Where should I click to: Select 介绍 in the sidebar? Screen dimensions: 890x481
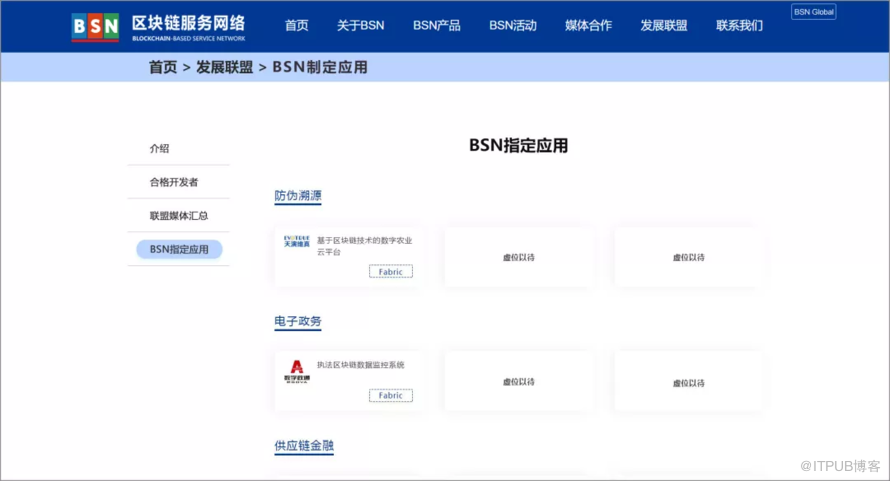[x=159, y=148]
